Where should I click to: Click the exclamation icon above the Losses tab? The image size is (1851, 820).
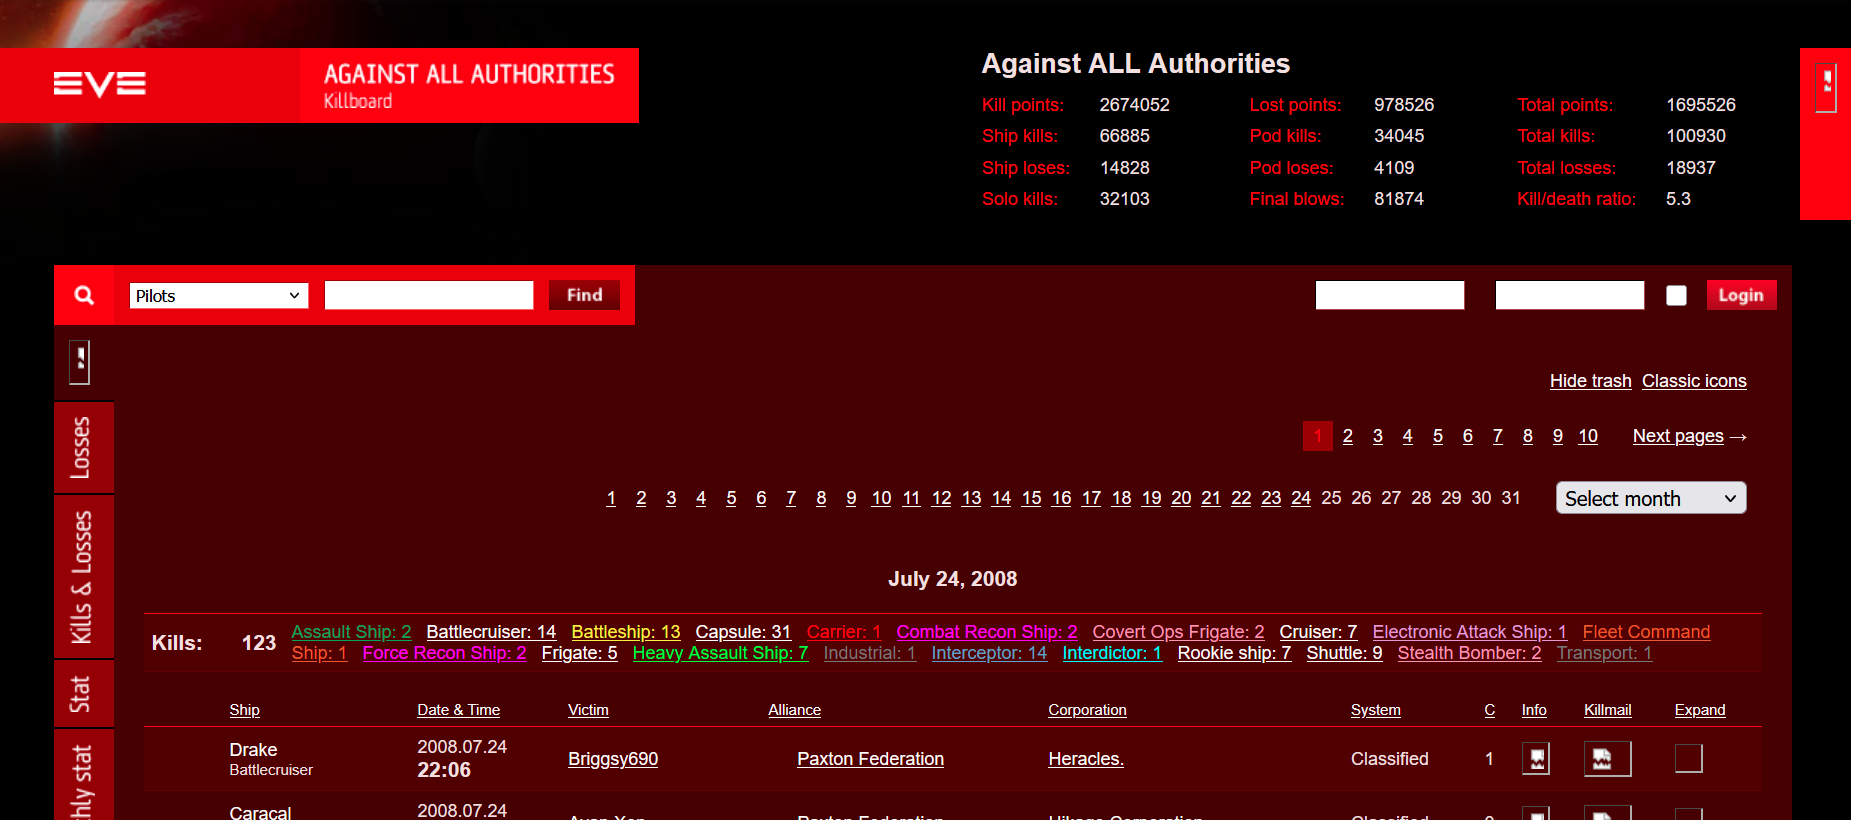(81, 361)
